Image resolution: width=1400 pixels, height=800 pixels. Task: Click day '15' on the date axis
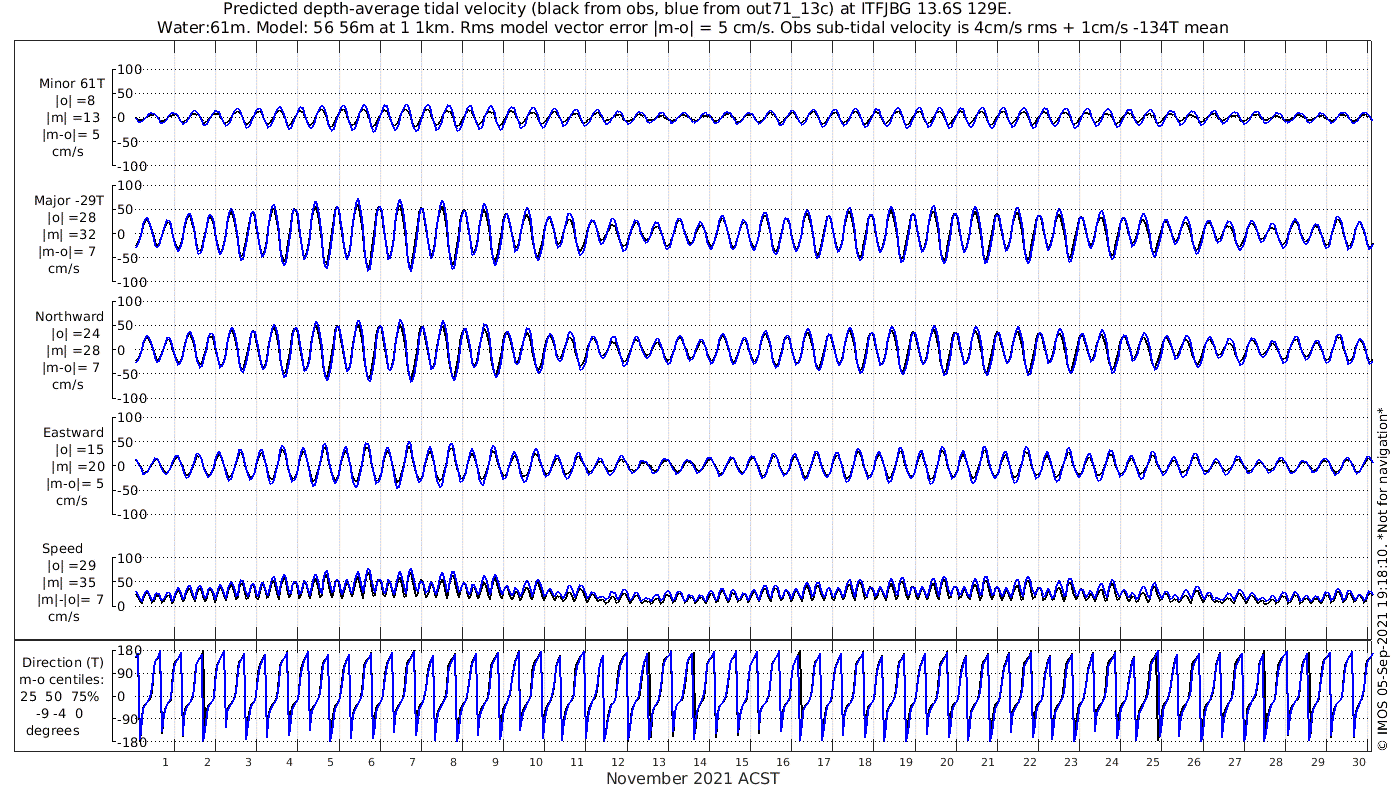point(742,762)
